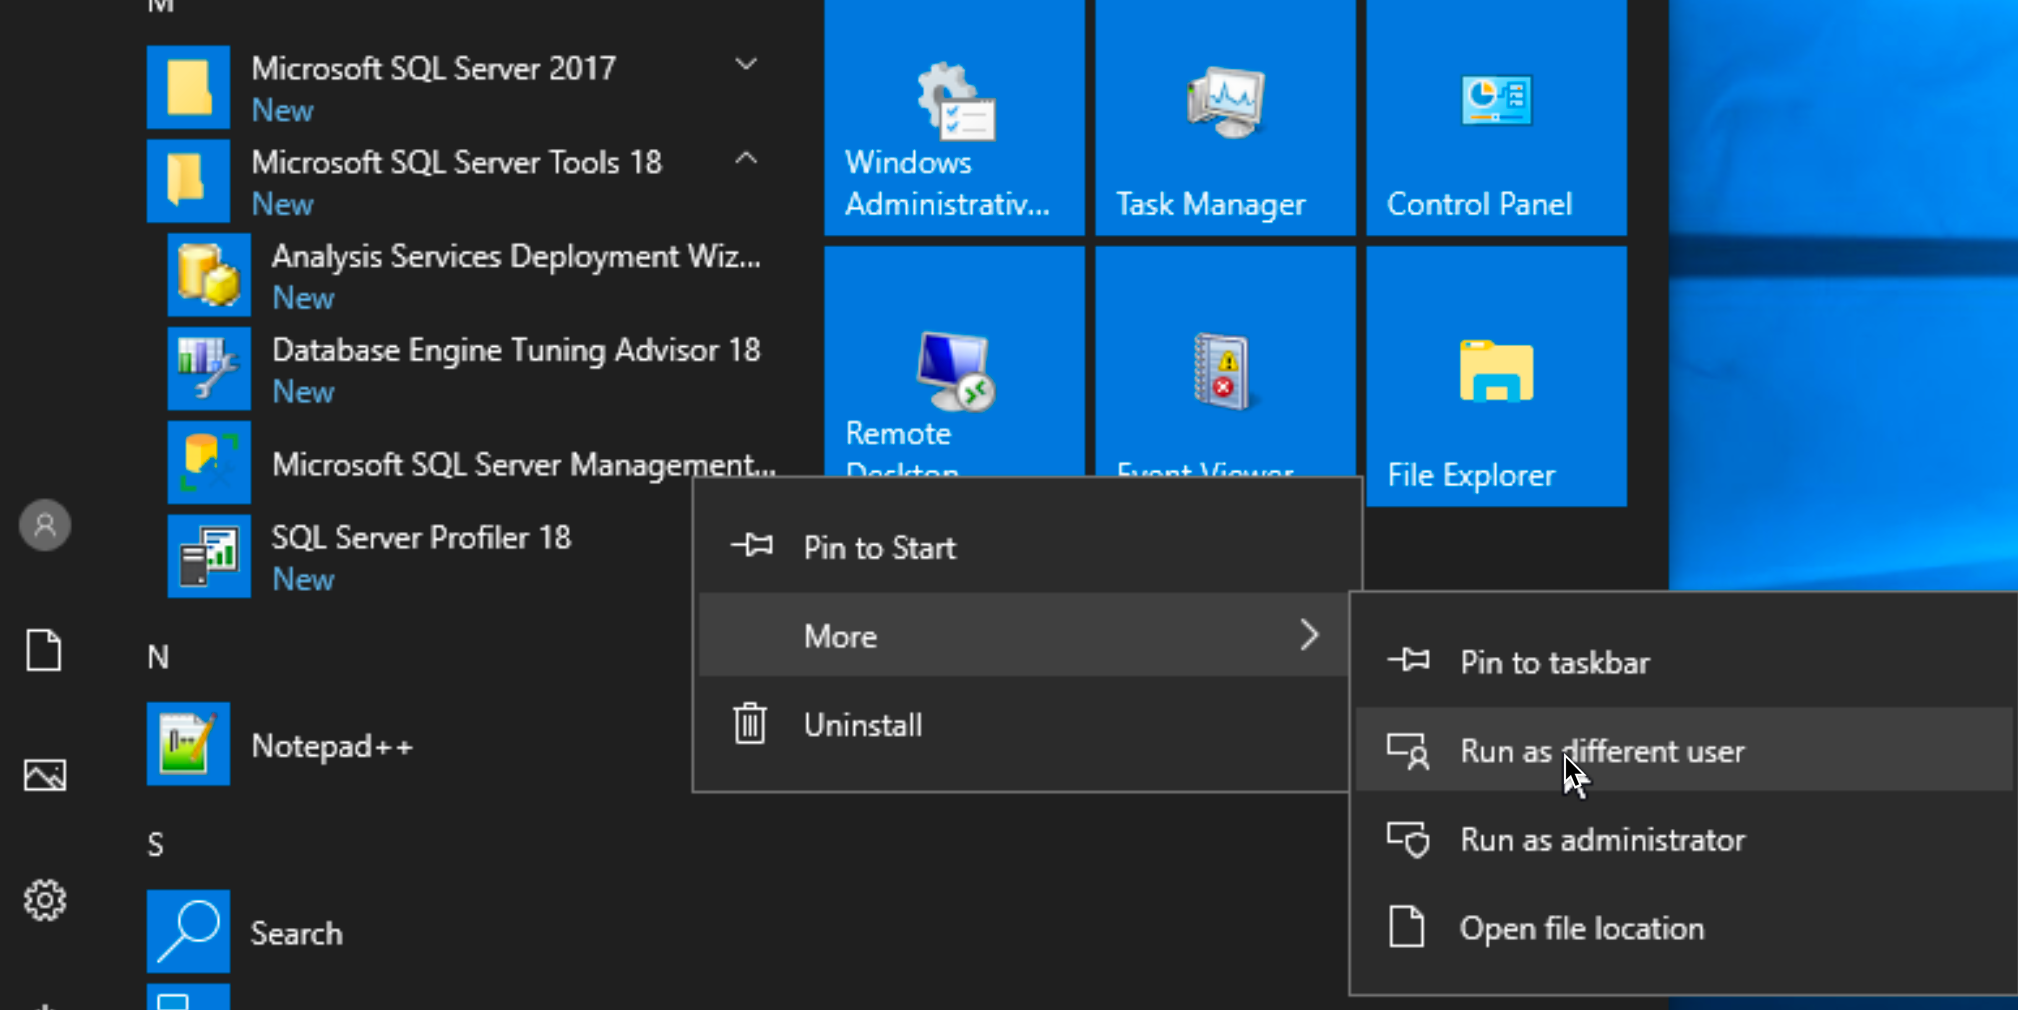Image resolution: width=2018 pixels, height=1010 pixels.
Task: Select Pin to taskbar
Action: [x=1683, y=662]
